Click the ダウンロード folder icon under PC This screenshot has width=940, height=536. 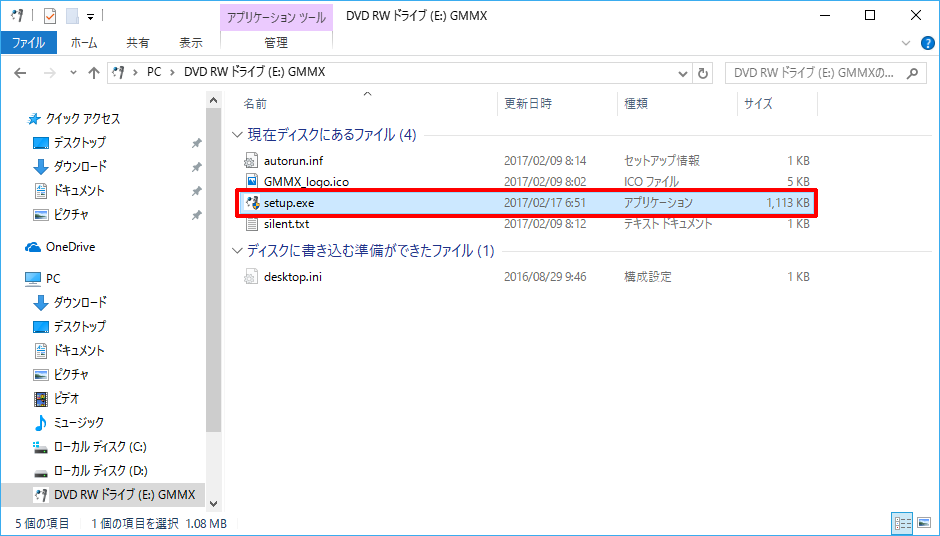40,303
